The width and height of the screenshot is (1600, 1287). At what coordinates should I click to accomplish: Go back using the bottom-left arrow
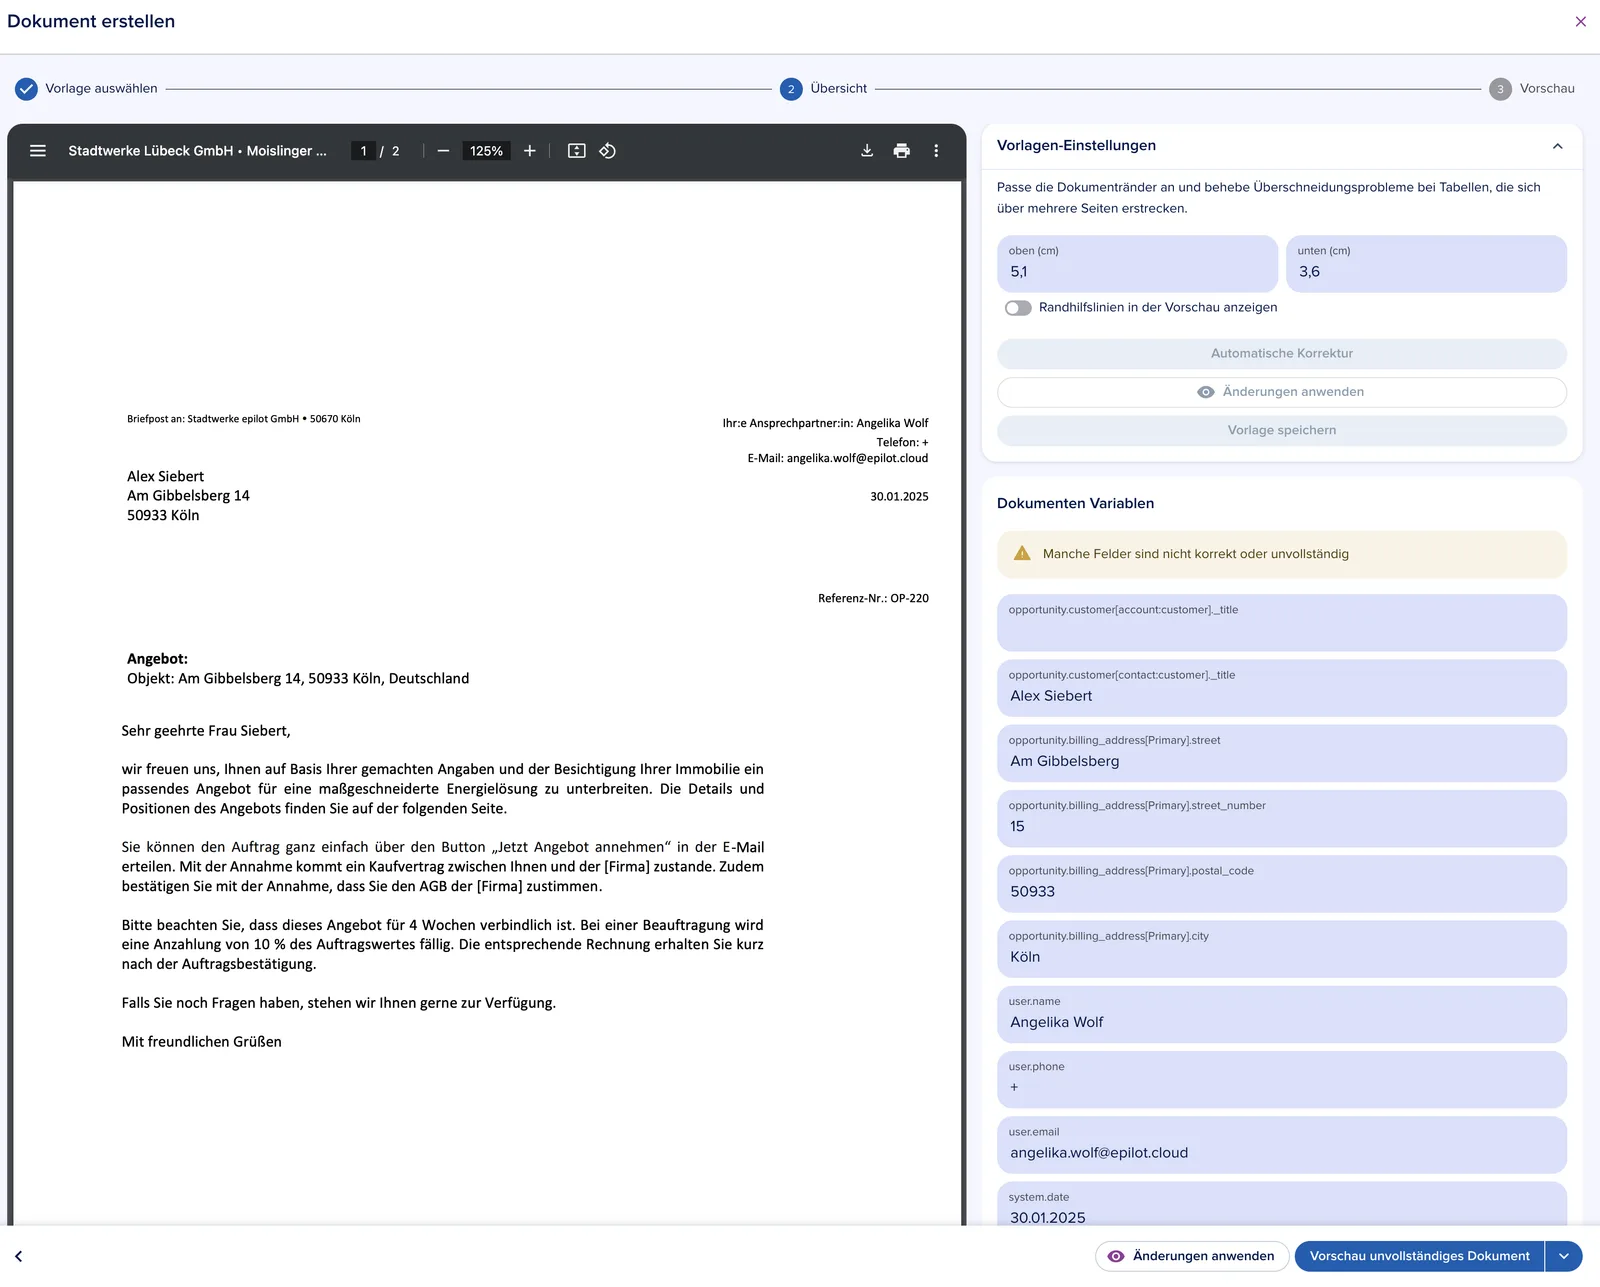pyautogui.click(x=18, y=1256)
